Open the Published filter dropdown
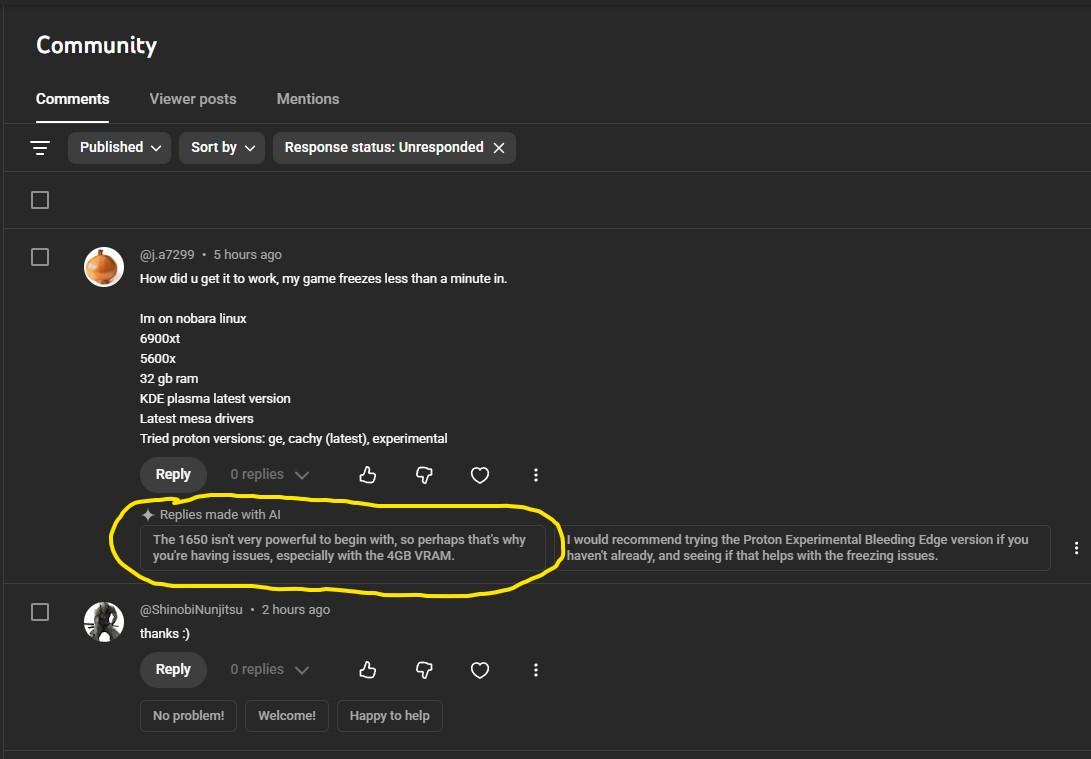The image size is (1091, 759). (119, 148)
